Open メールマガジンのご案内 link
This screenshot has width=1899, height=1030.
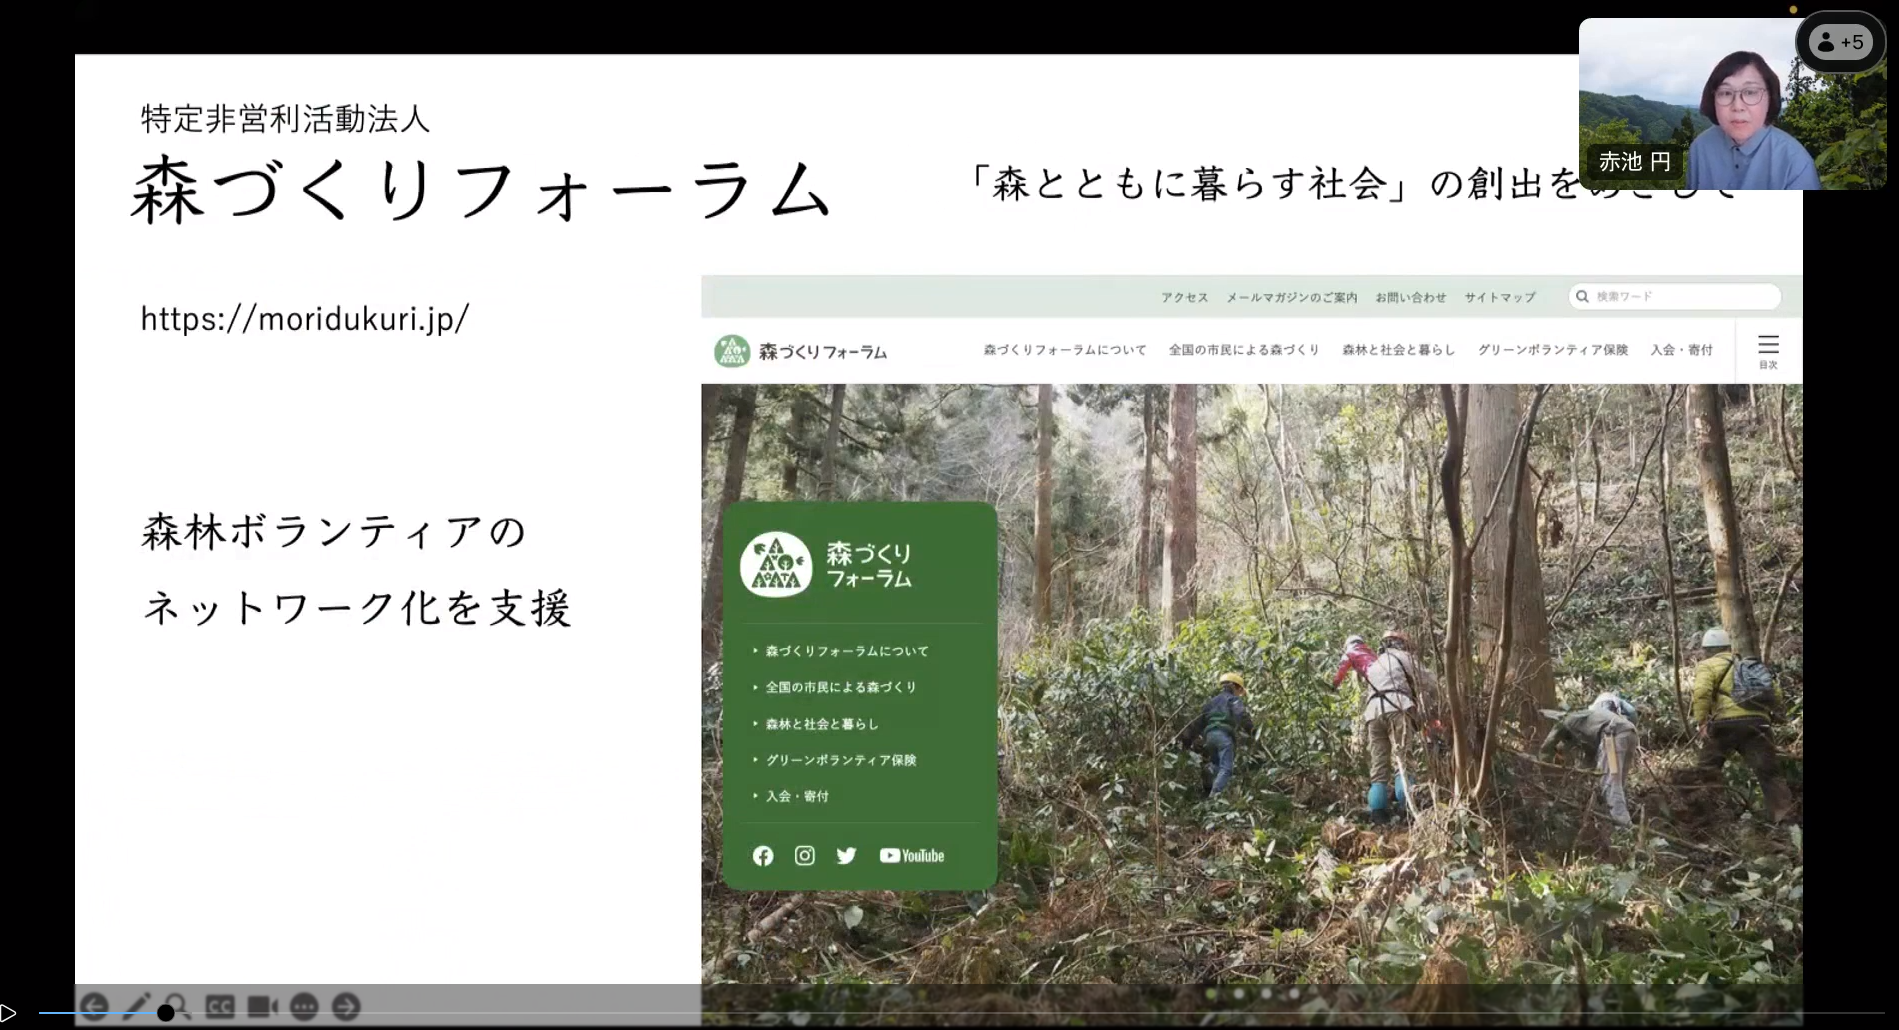pos(1292,297)
